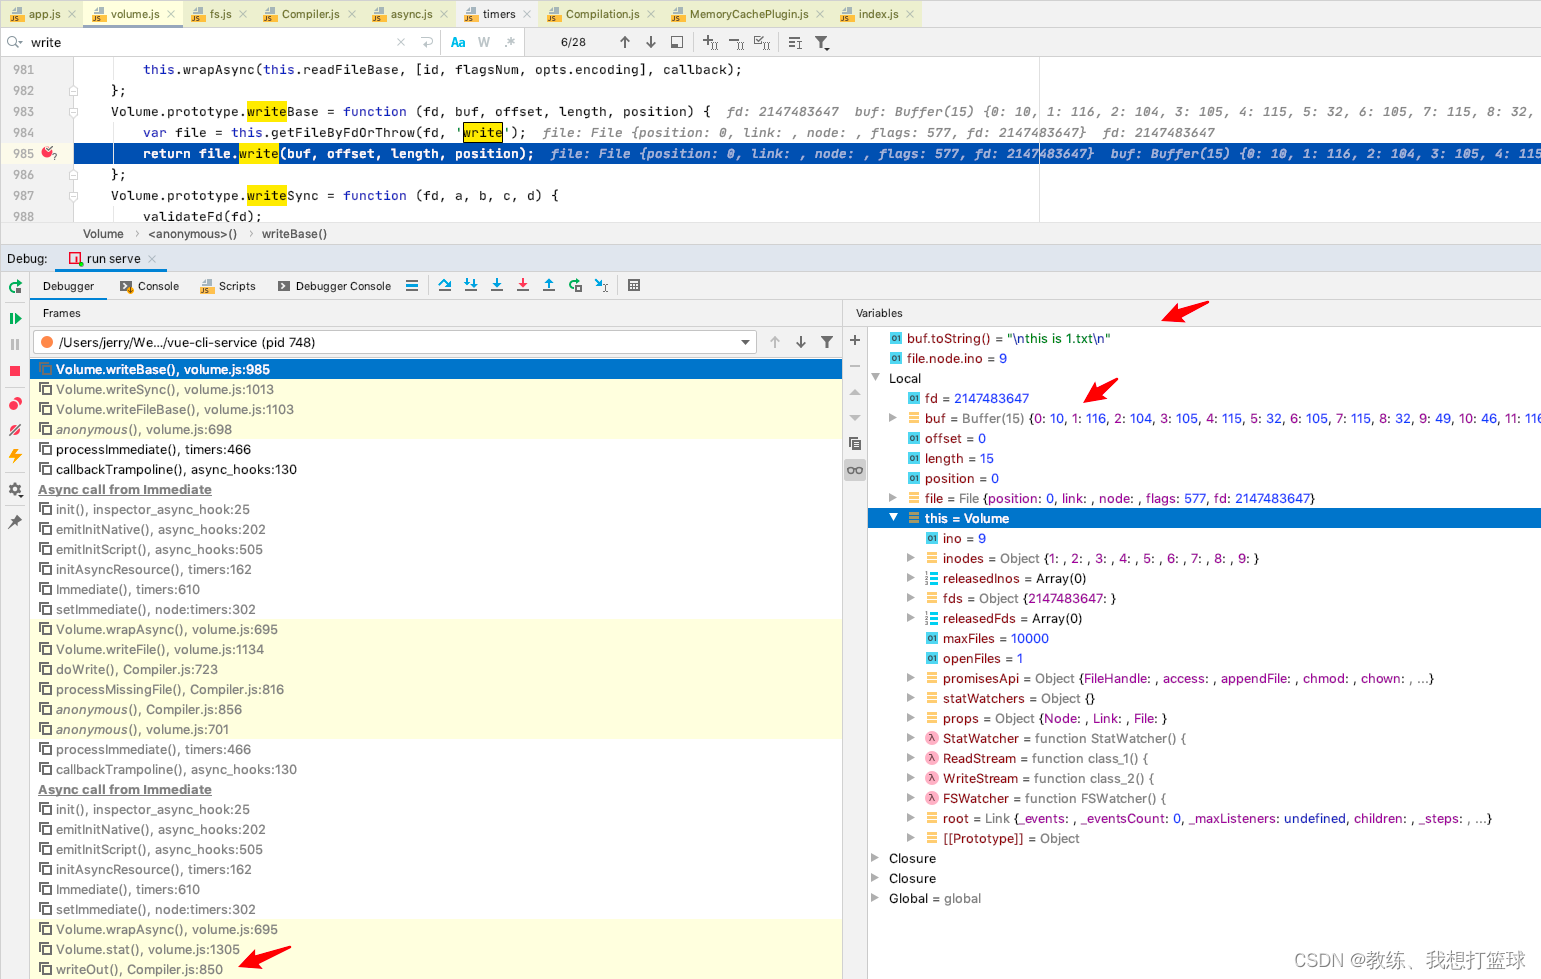Pin the debug tab with the pin icon
The width and height of the screenshot is (1541, 979).
(x=15, y=522)
